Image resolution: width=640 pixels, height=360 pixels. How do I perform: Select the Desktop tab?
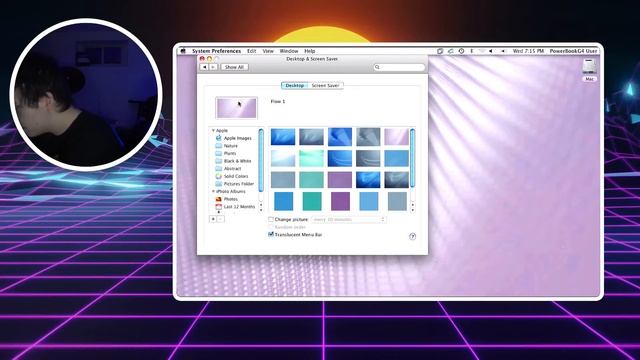295,86
